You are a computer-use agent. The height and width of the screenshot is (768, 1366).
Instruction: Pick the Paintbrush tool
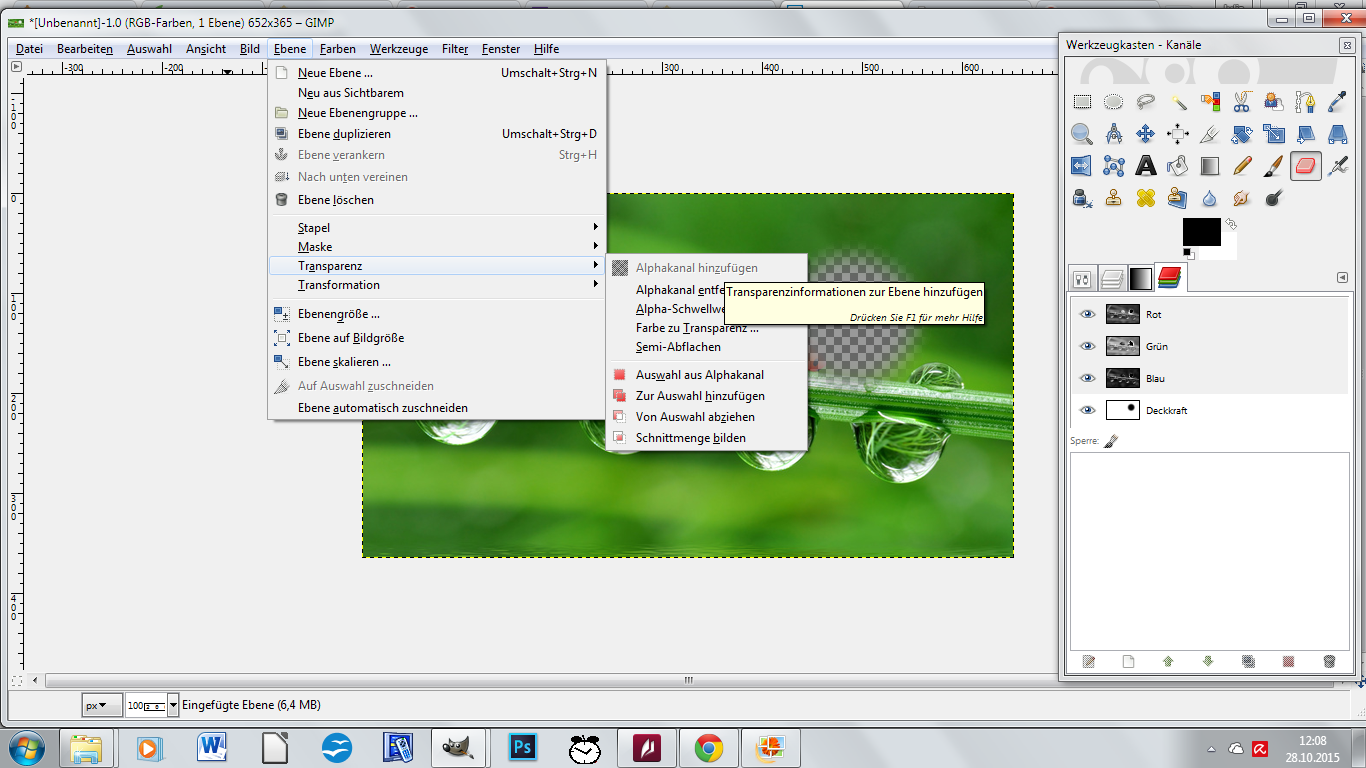1274,166
